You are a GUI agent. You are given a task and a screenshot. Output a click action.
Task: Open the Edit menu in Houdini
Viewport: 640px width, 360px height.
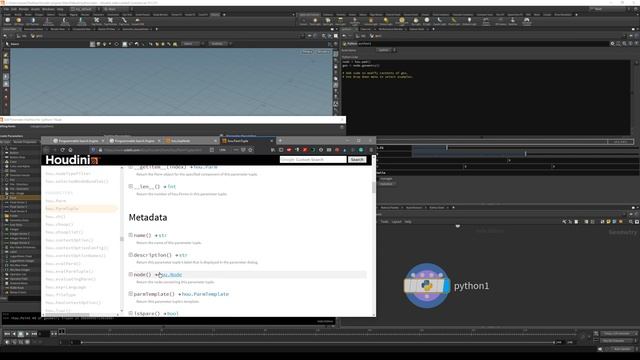[14, 9]
